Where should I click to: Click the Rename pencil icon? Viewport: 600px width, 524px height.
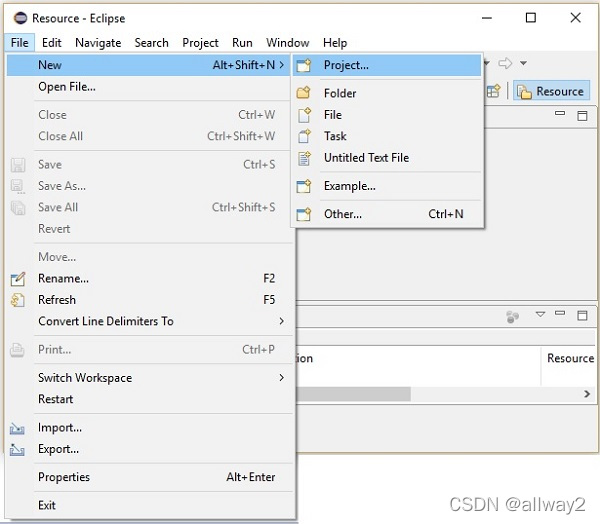click(18, 279)
